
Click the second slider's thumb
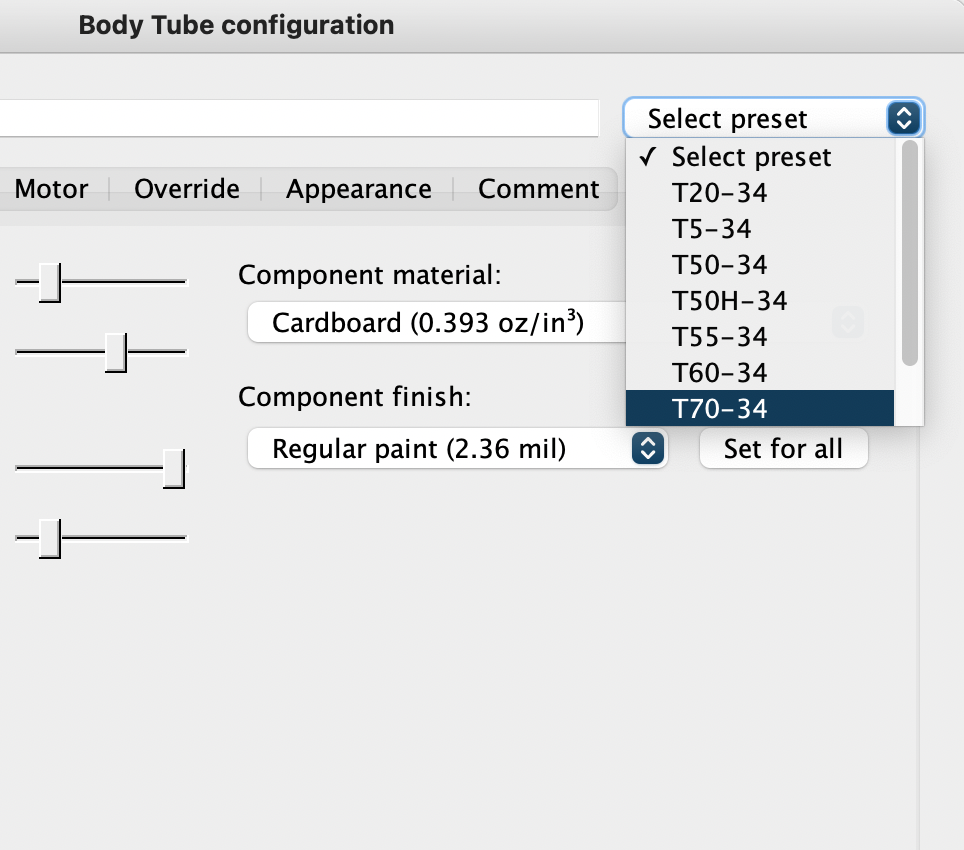coord(117,352)
